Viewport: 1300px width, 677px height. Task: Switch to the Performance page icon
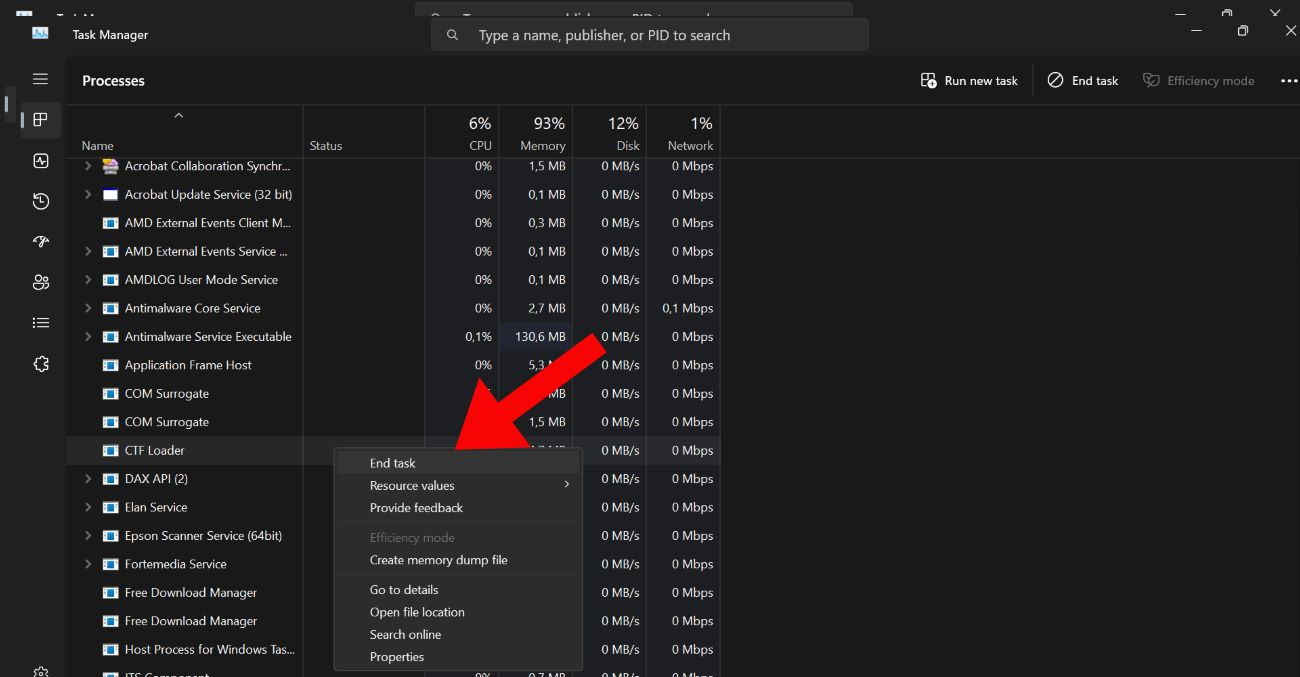(41, 161)
